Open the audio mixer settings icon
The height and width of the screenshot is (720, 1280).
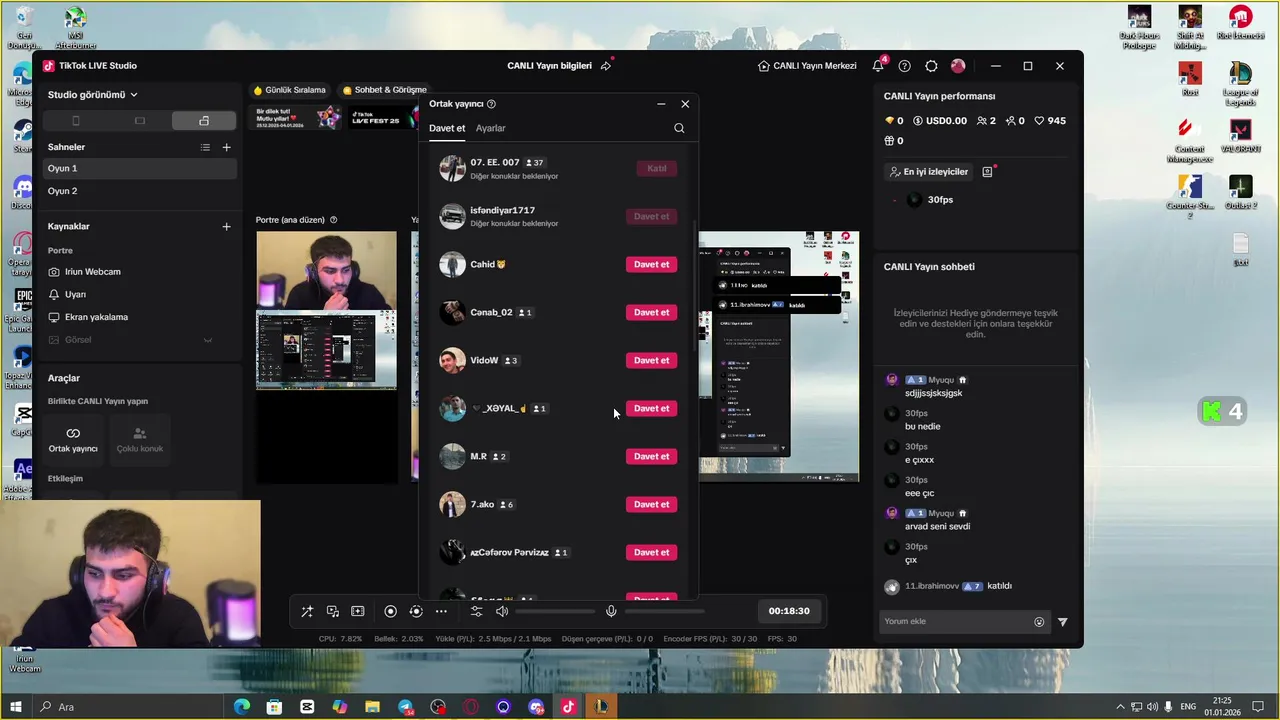click(476, 611)
